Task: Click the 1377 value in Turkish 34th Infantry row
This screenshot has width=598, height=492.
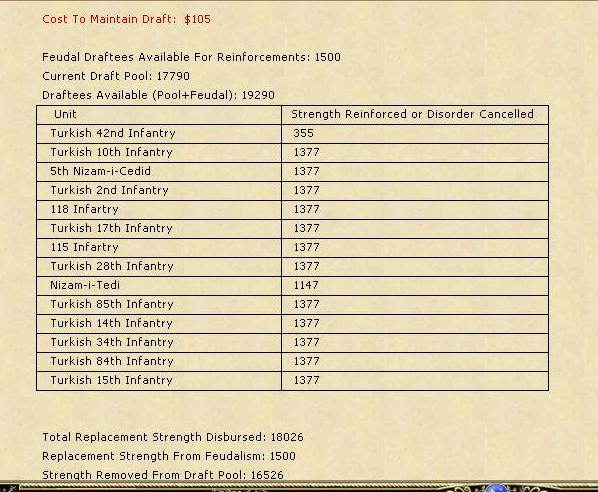Action: [306, 342]
